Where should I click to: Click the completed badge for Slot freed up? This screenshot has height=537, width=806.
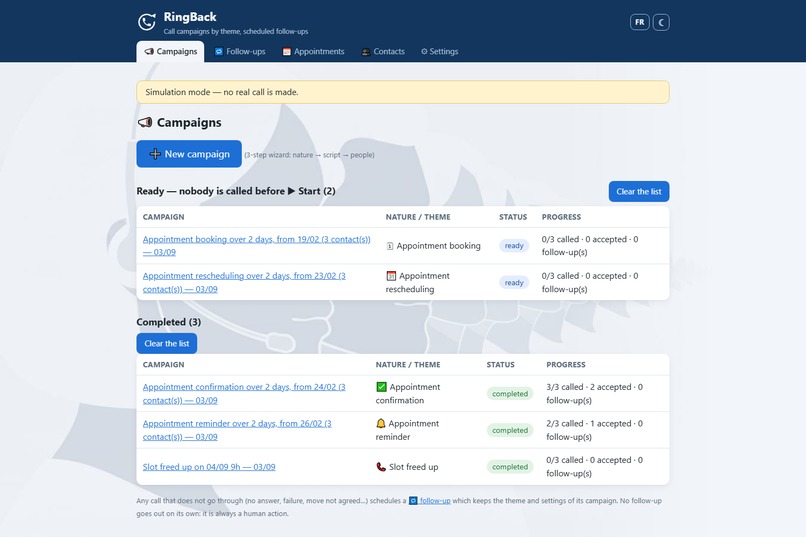[x=510, y=467]
